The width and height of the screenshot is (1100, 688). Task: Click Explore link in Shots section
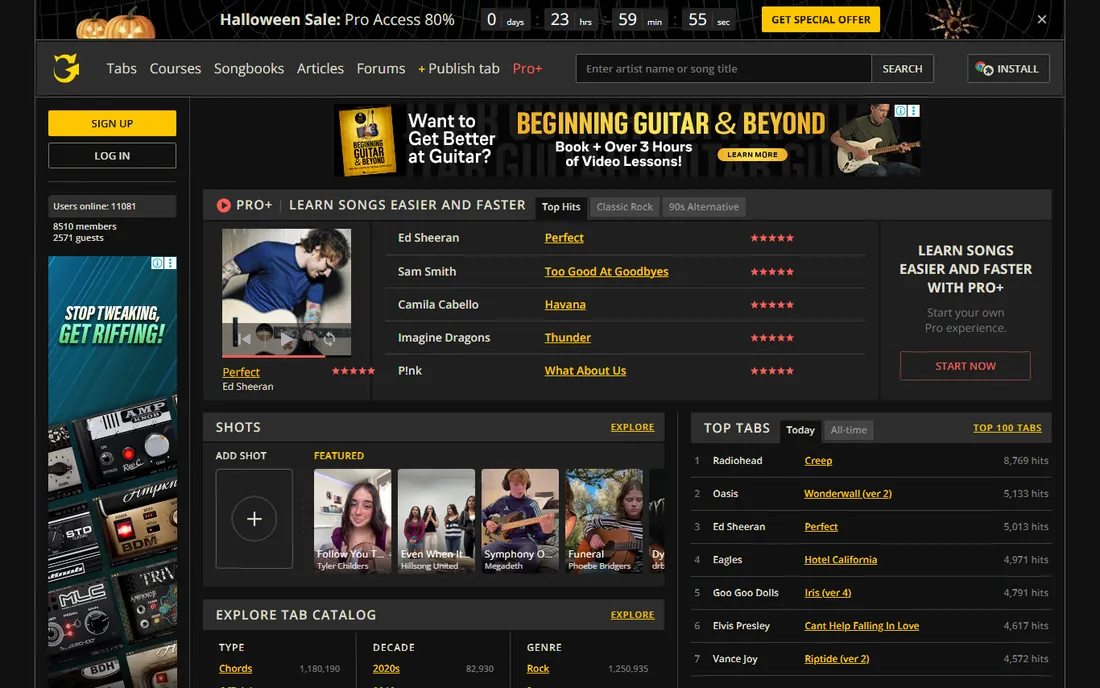pos(632,427)
